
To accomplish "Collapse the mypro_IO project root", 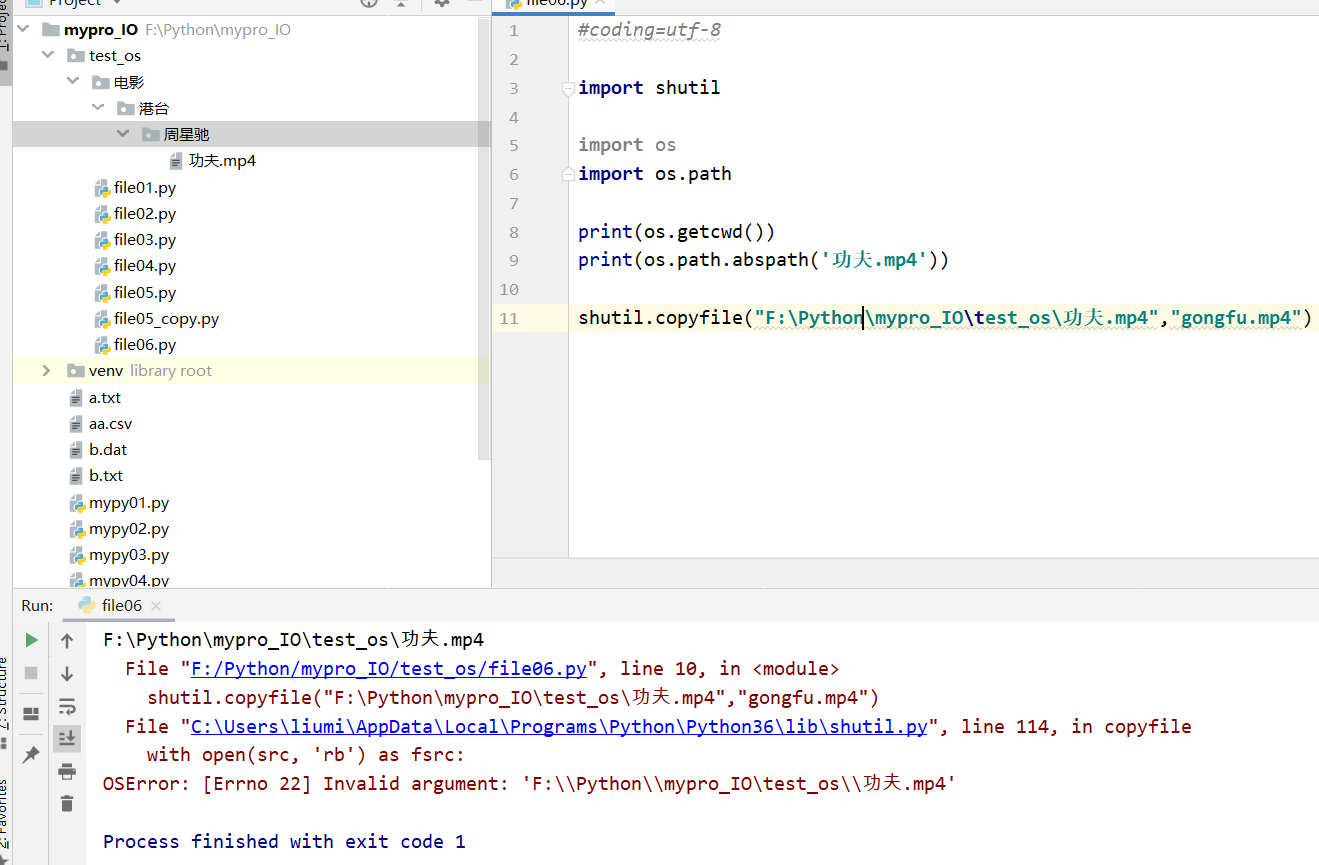I will click(22, 30).
